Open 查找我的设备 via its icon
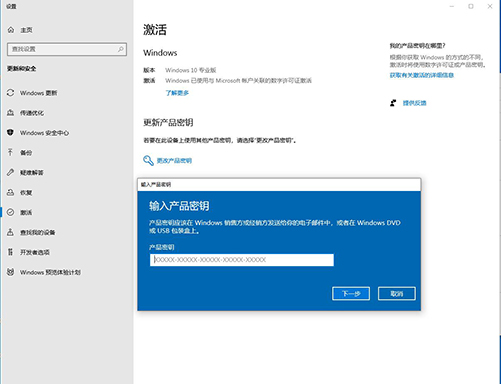This screenshot has height=384, width=501. 11,232
